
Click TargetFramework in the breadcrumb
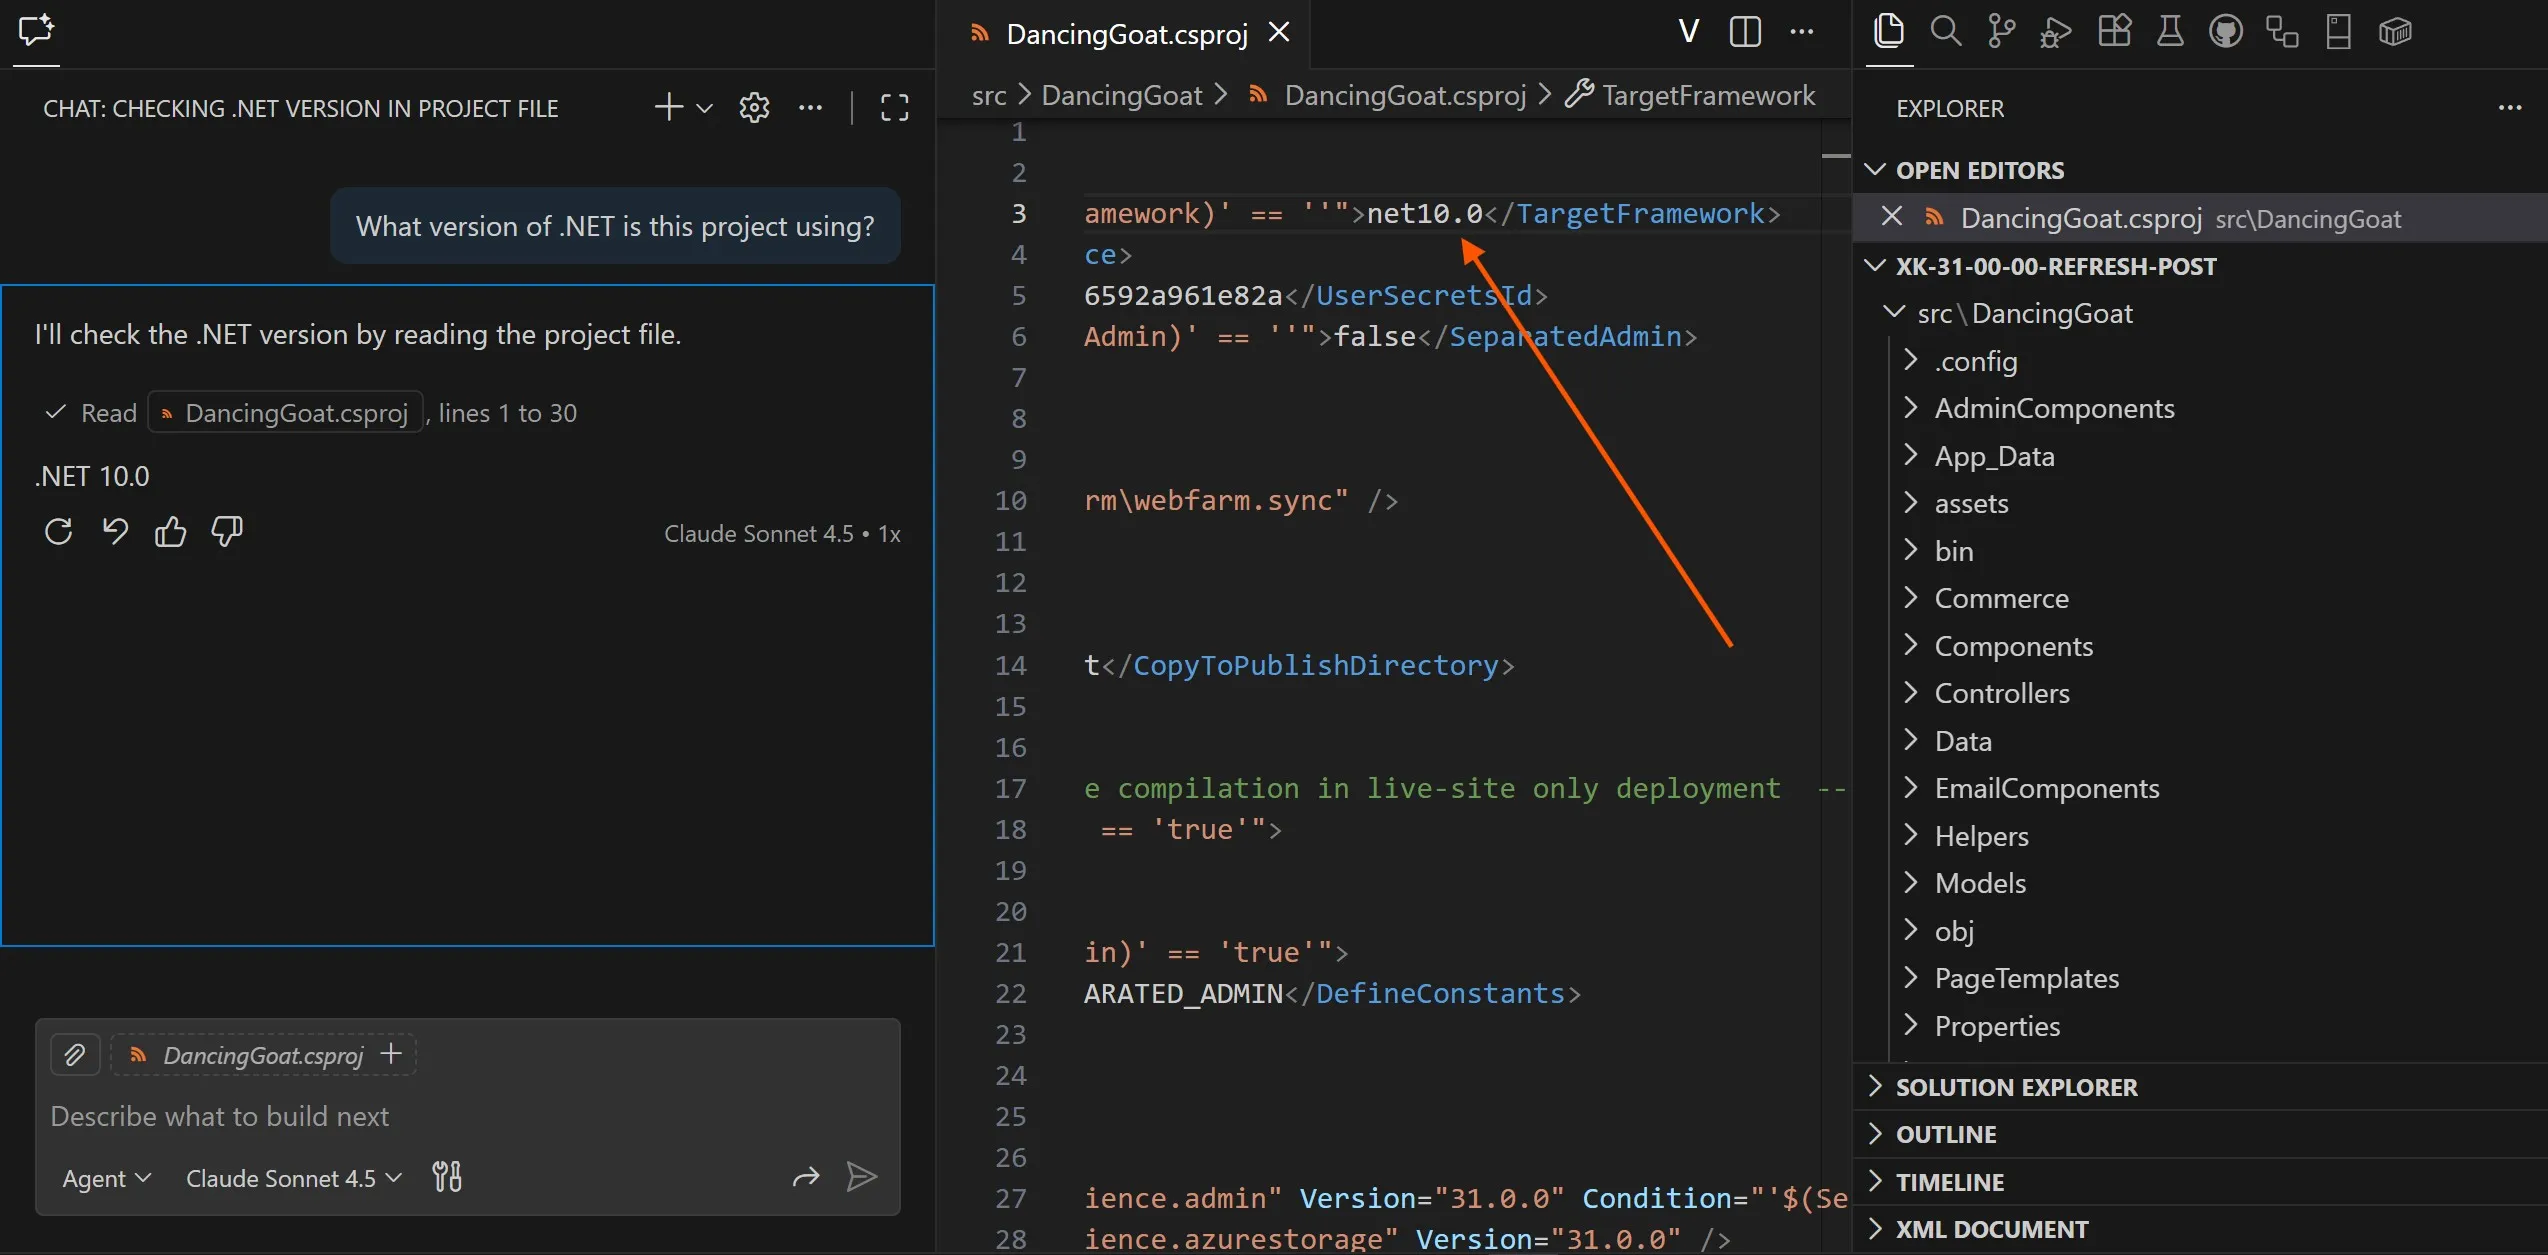1707,95
